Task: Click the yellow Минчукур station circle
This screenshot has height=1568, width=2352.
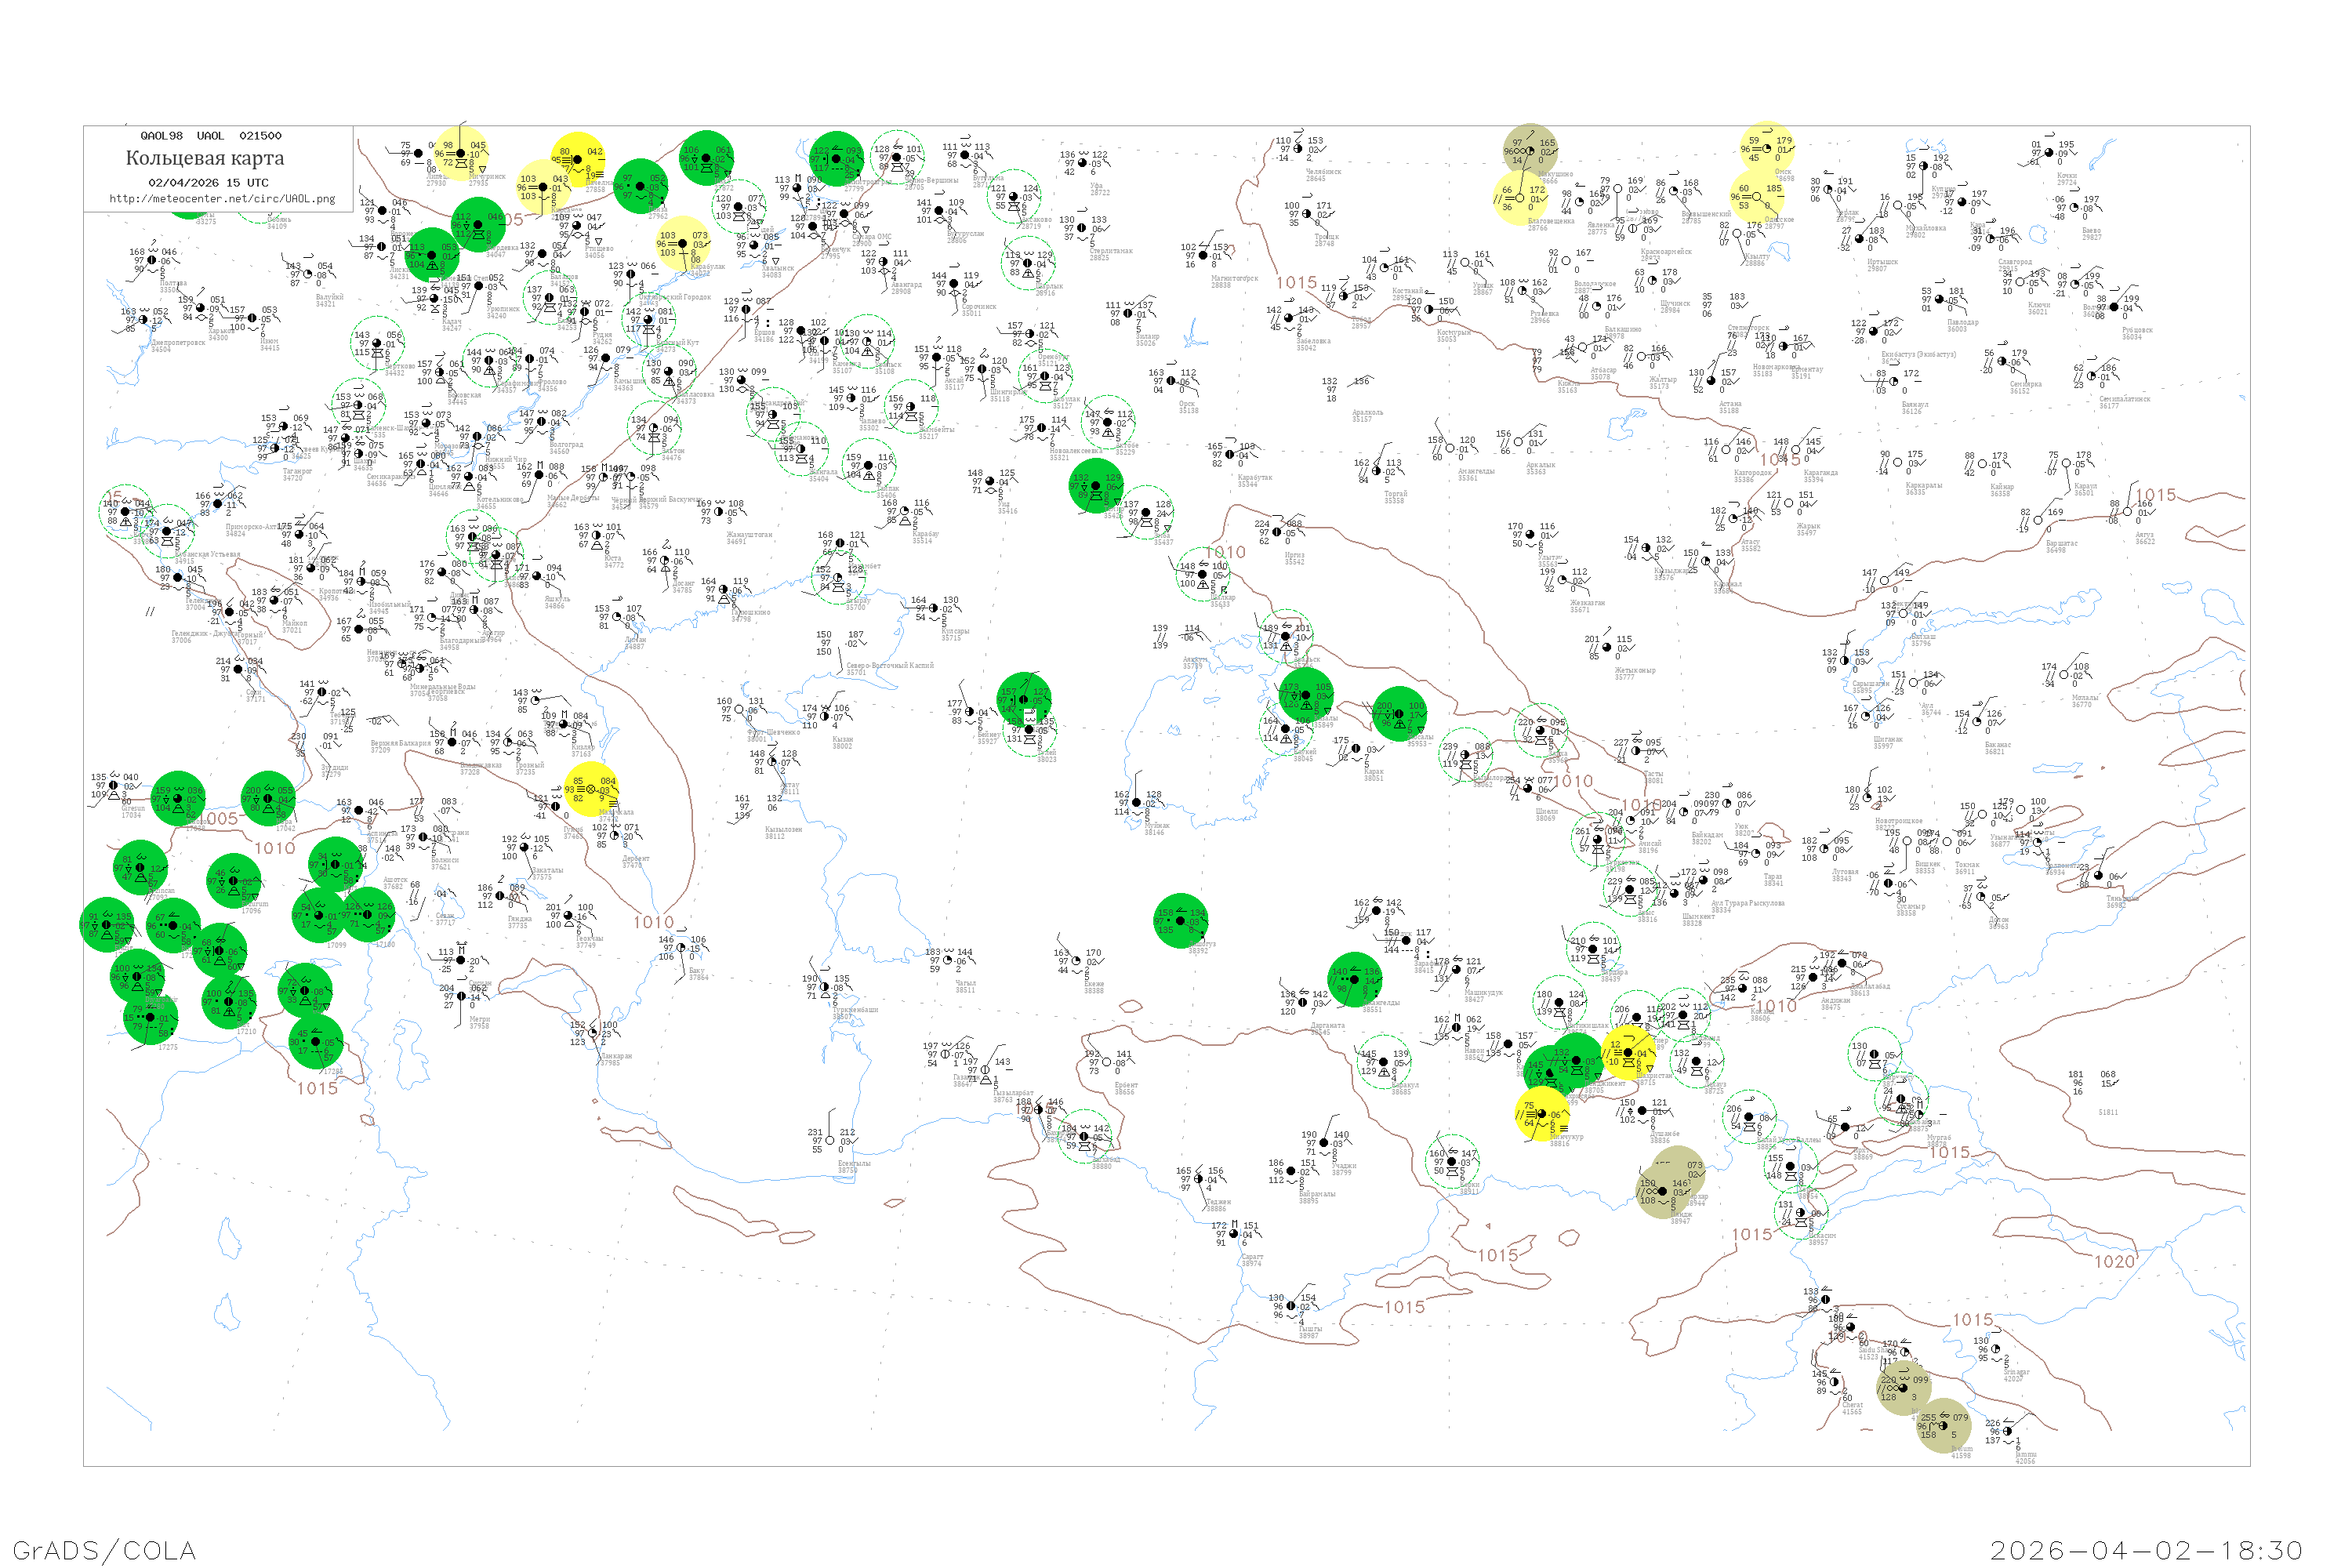Action: tap(1541, 1114)
